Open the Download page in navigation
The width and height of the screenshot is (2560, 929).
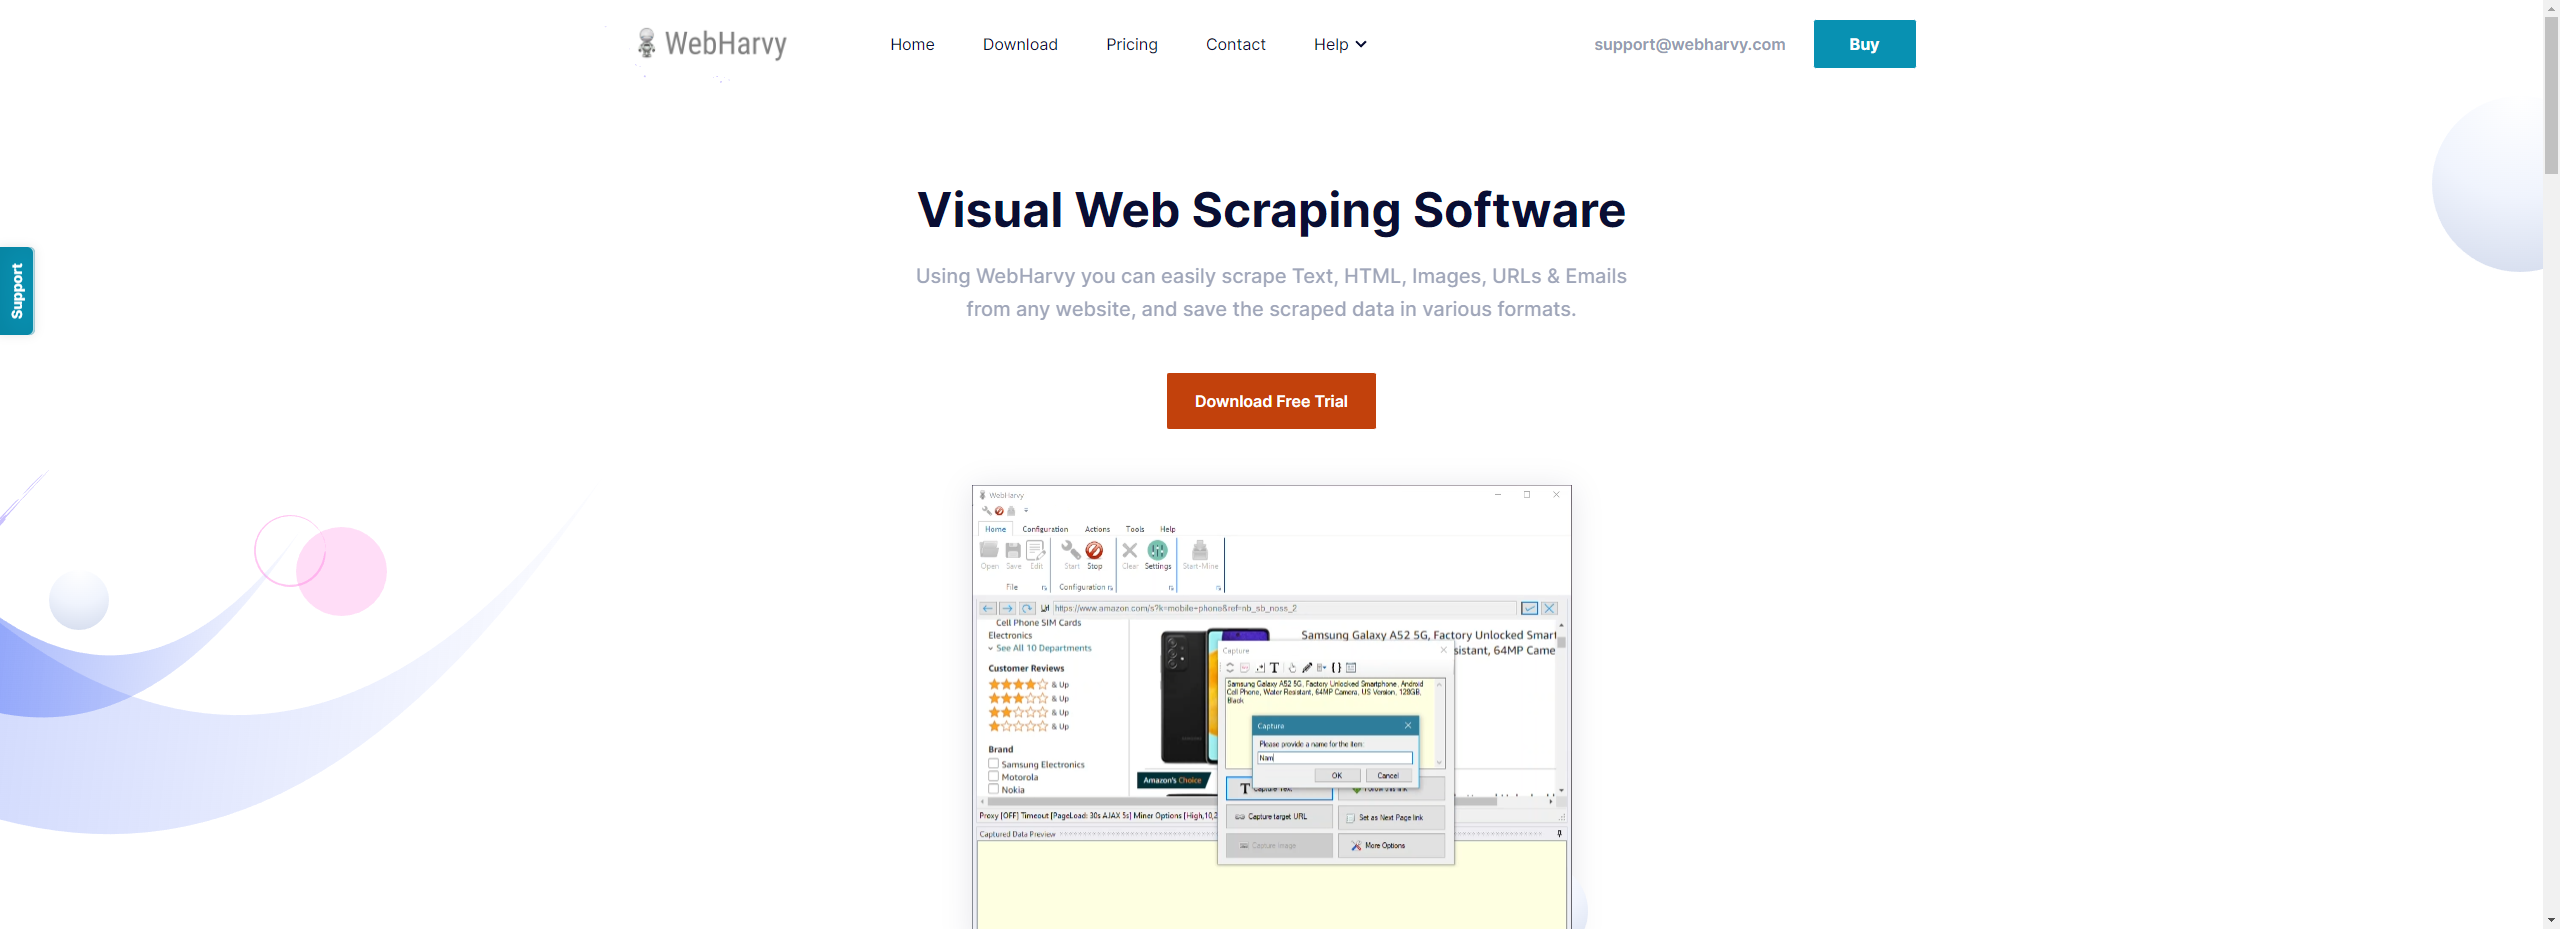click(x=1020, y=44)
